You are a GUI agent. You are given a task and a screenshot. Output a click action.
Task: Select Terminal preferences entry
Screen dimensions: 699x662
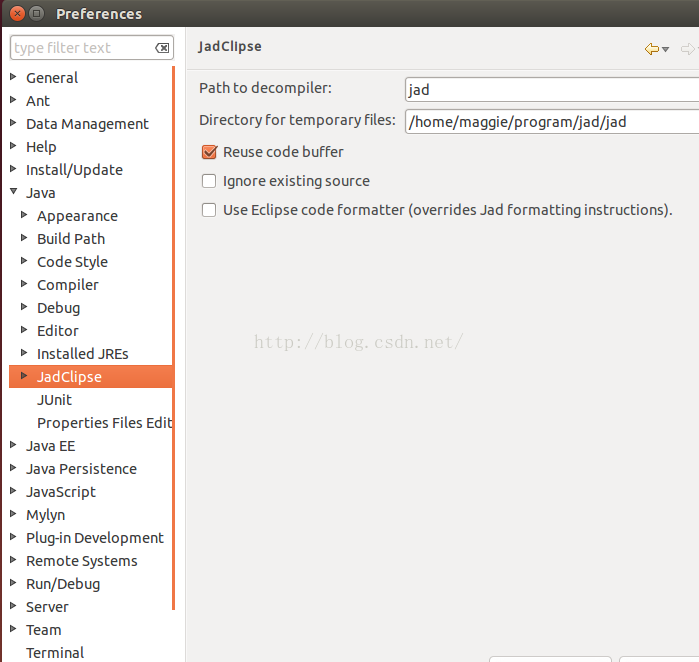pos(55,653)
